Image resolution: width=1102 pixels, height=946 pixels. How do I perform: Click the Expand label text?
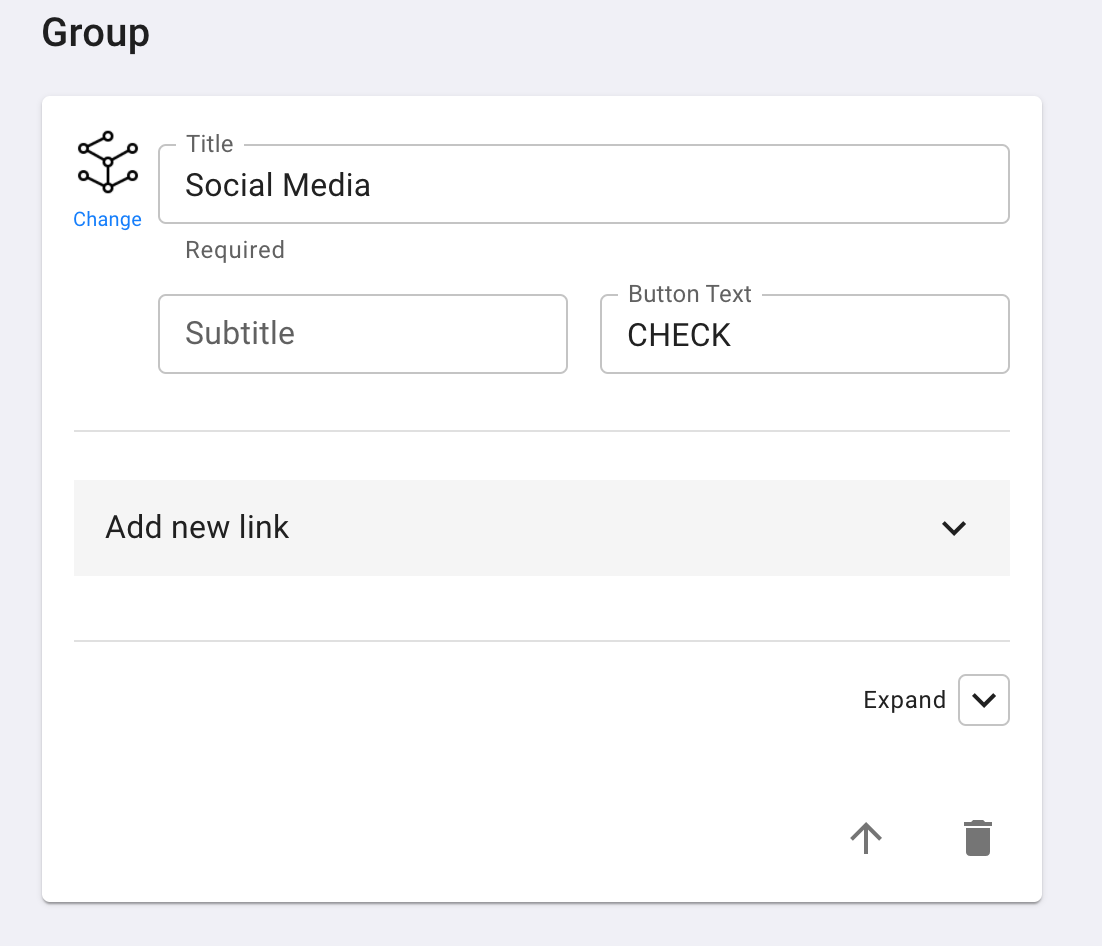point(905,700)
